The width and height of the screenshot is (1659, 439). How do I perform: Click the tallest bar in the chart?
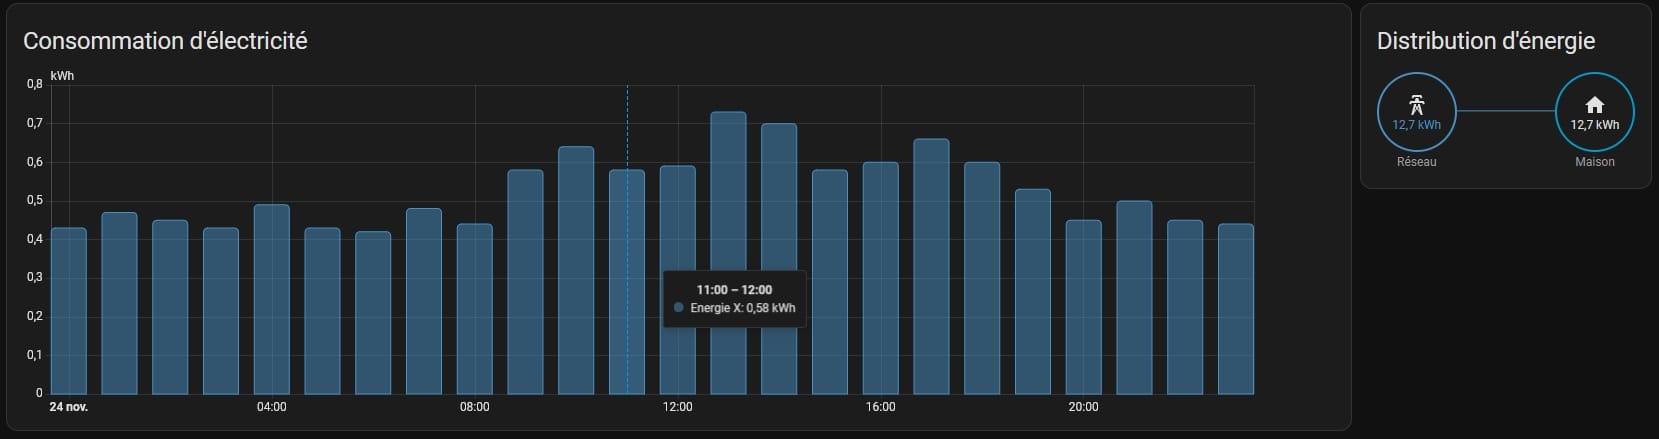point(728,252)
